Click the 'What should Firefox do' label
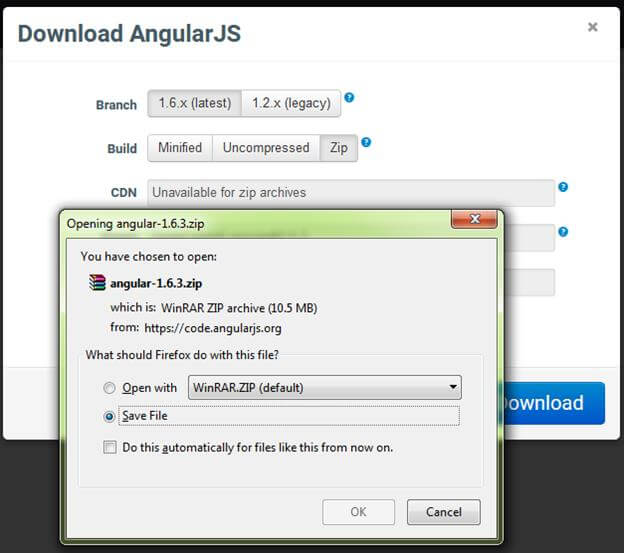Viewport: 624px width, 553px height. pos(182,355)
